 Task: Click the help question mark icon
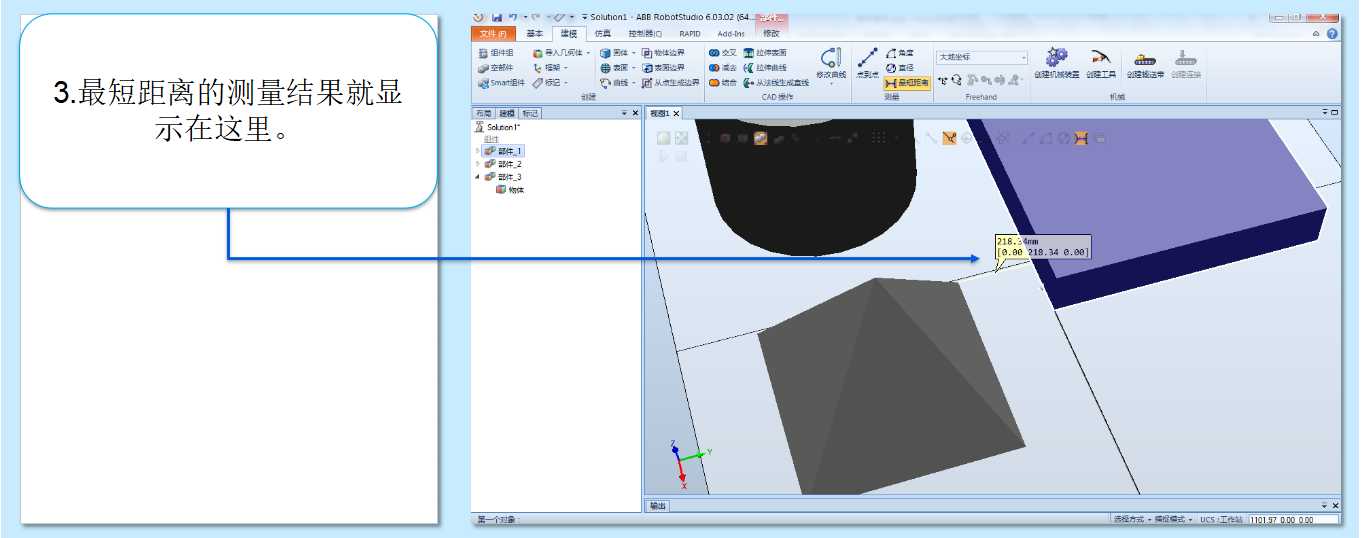pos(1332,34)
